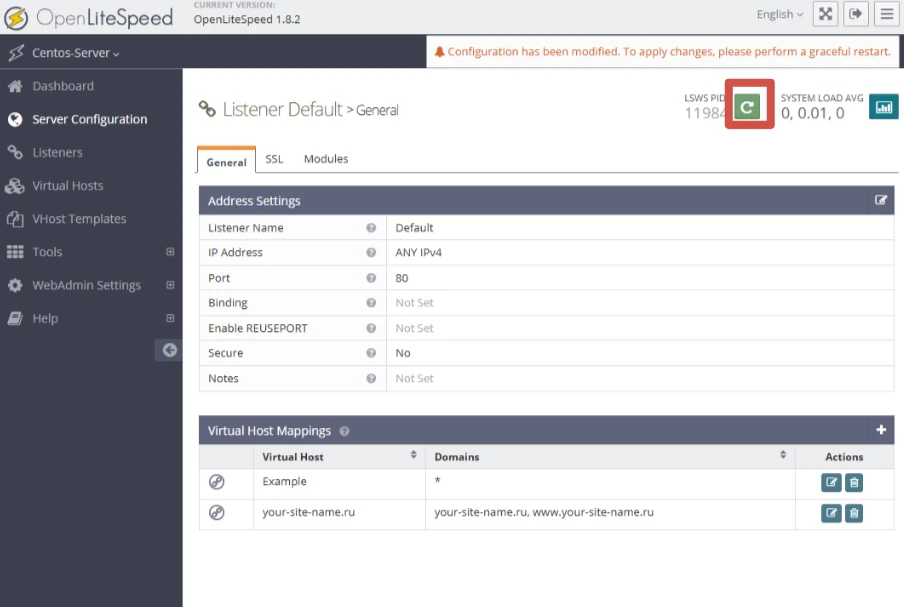The width and height of the screenshot is (904, 607).
Task: Click the SYSTEM LOAD AVG values
Action: pos(812,114)
